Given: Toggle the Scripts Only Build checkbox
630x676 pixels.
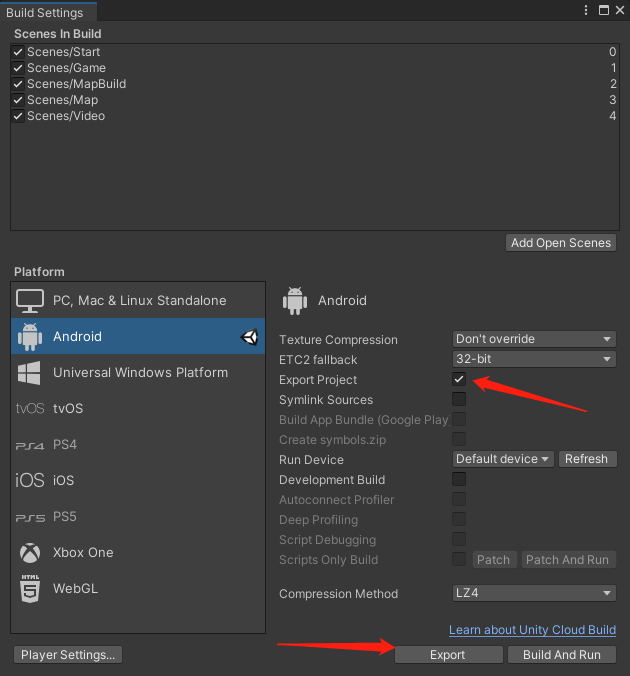Looking at the screenshot, I should (459, 559).
